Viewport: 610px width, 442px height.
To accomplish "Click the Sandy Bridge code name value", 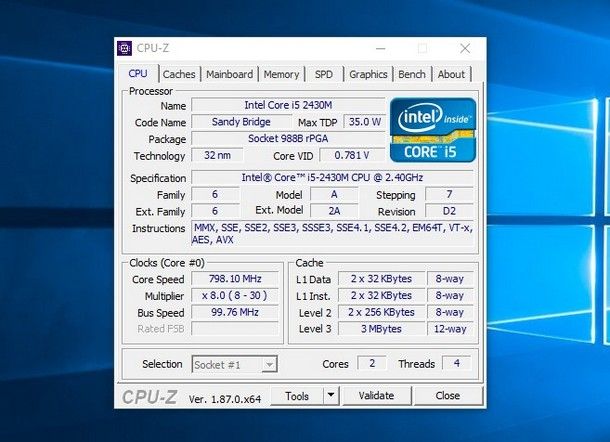I will [x=241, y=122].
